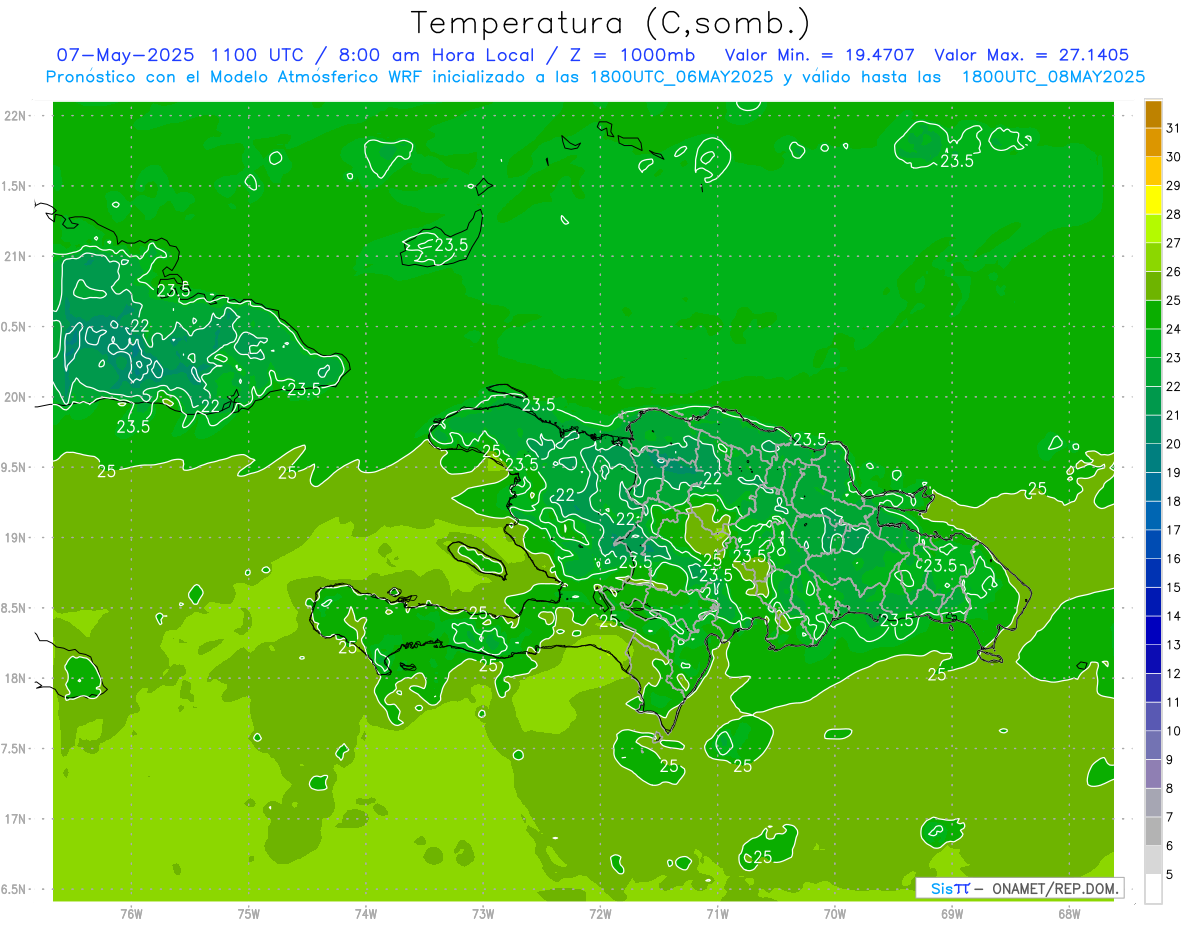
Task: Click '8:00 am Hora Local' text
Action: click(x=431, y=55)
